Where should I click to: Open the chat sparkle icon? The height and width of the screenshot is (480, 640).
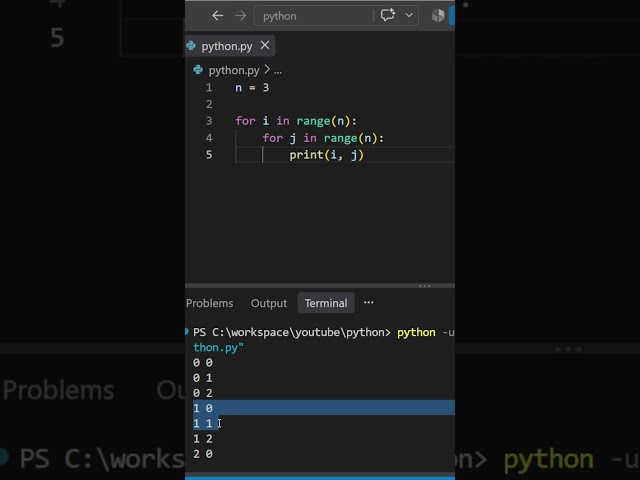point(388,16)
